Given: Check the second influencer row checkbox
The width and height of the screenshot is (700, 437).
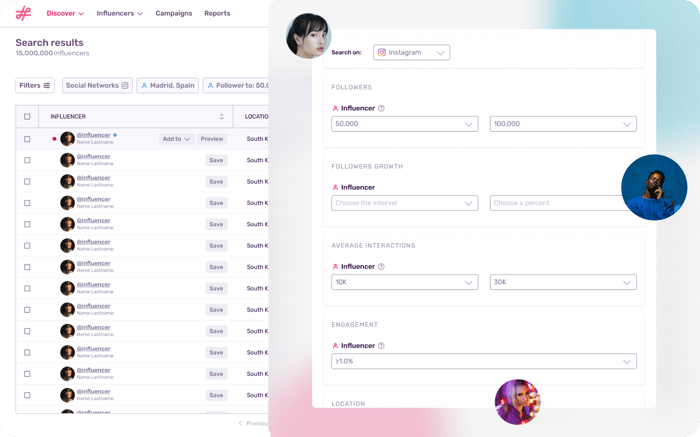Looking at the screenshot, I should coord(27,160).
